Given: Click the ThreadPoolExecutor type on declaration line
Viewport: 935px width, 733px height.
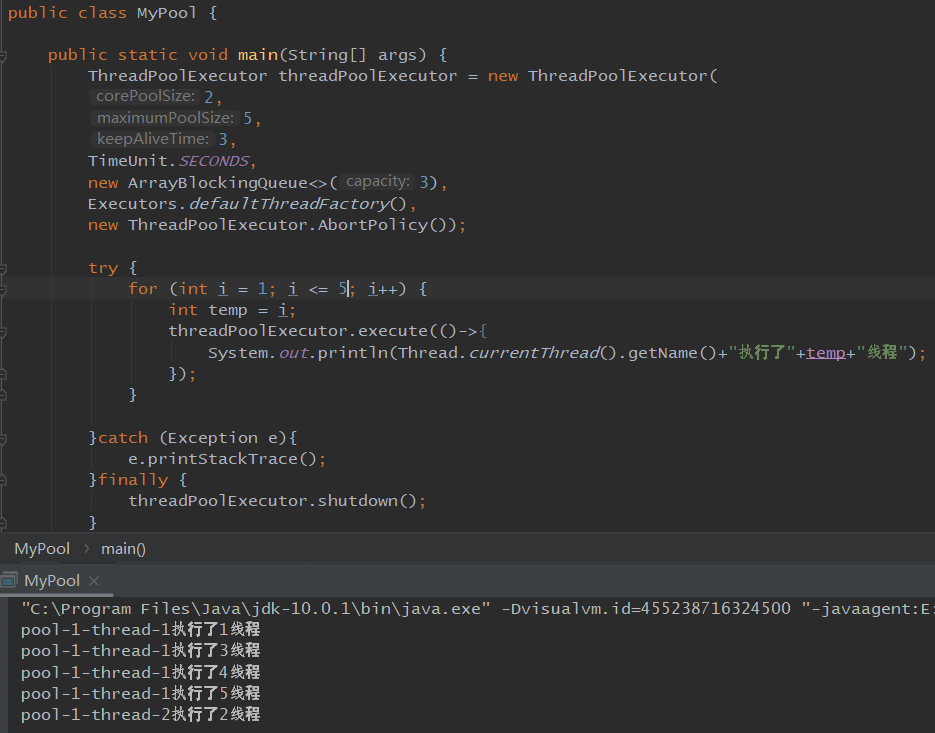Looking at the screenshot, I should (178, 76).
